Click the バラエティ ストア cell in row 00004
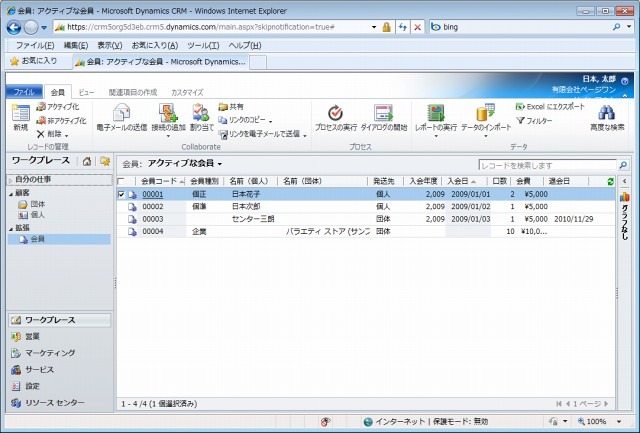 tap(328, 232)
